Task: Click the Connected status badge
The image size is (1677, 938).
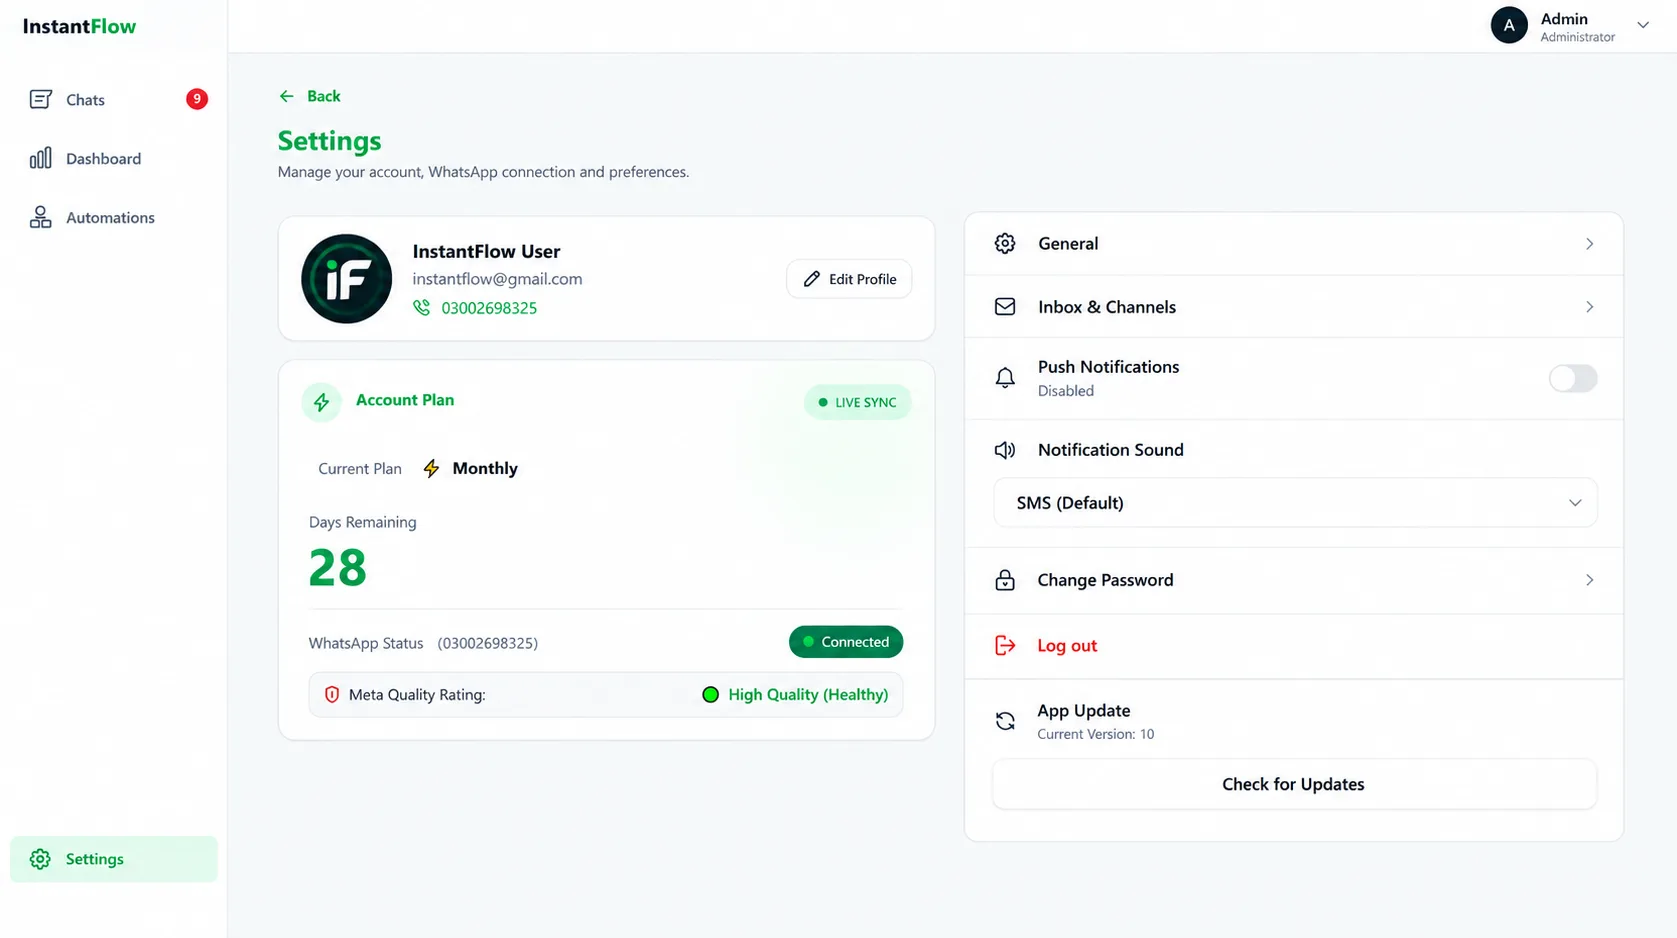Action: [846, 642]
